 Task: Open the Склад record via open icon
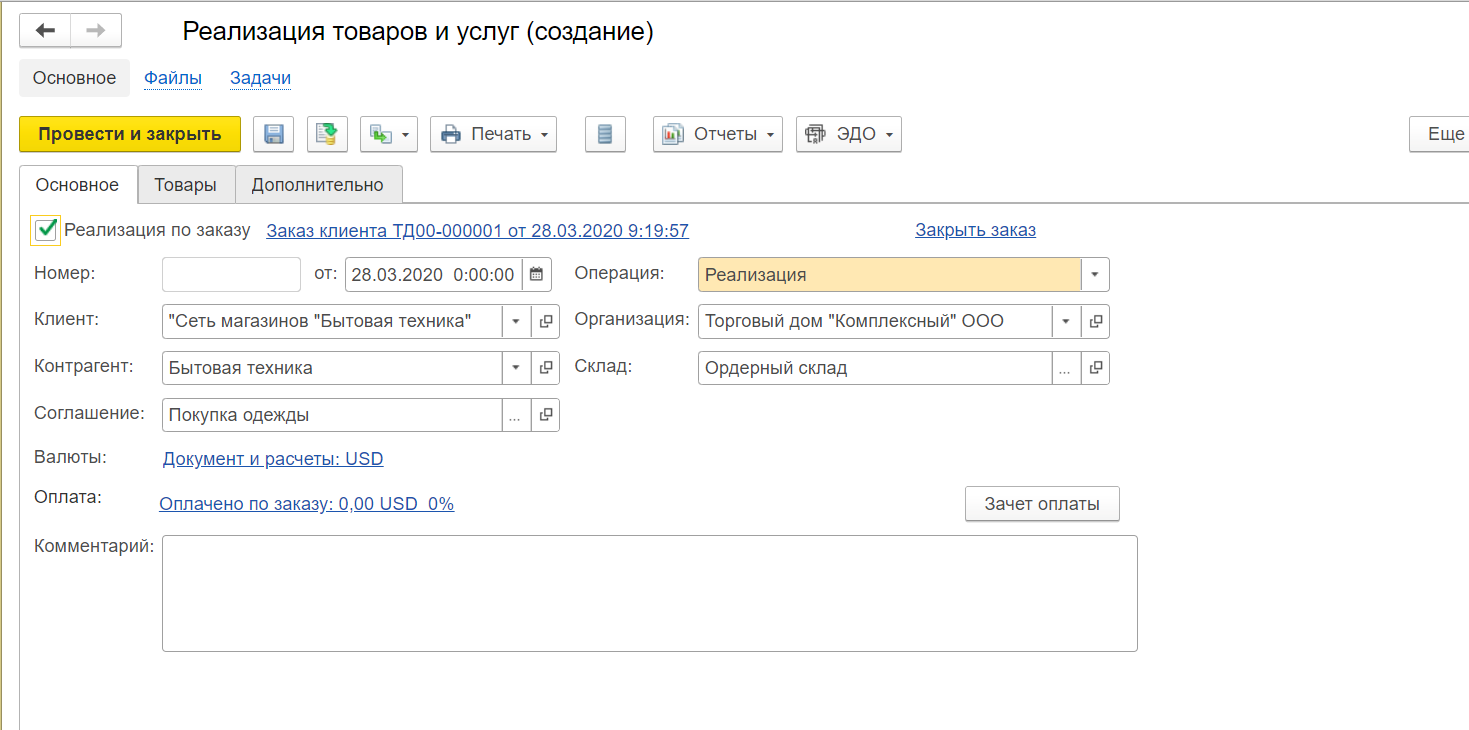tap(1095, 368)
